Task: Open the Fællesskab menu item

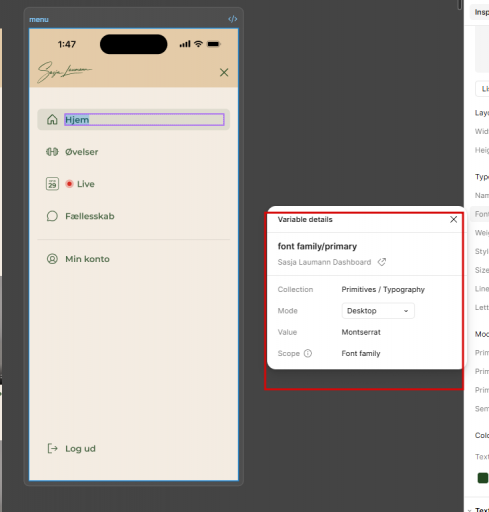Action: (90, 216)
